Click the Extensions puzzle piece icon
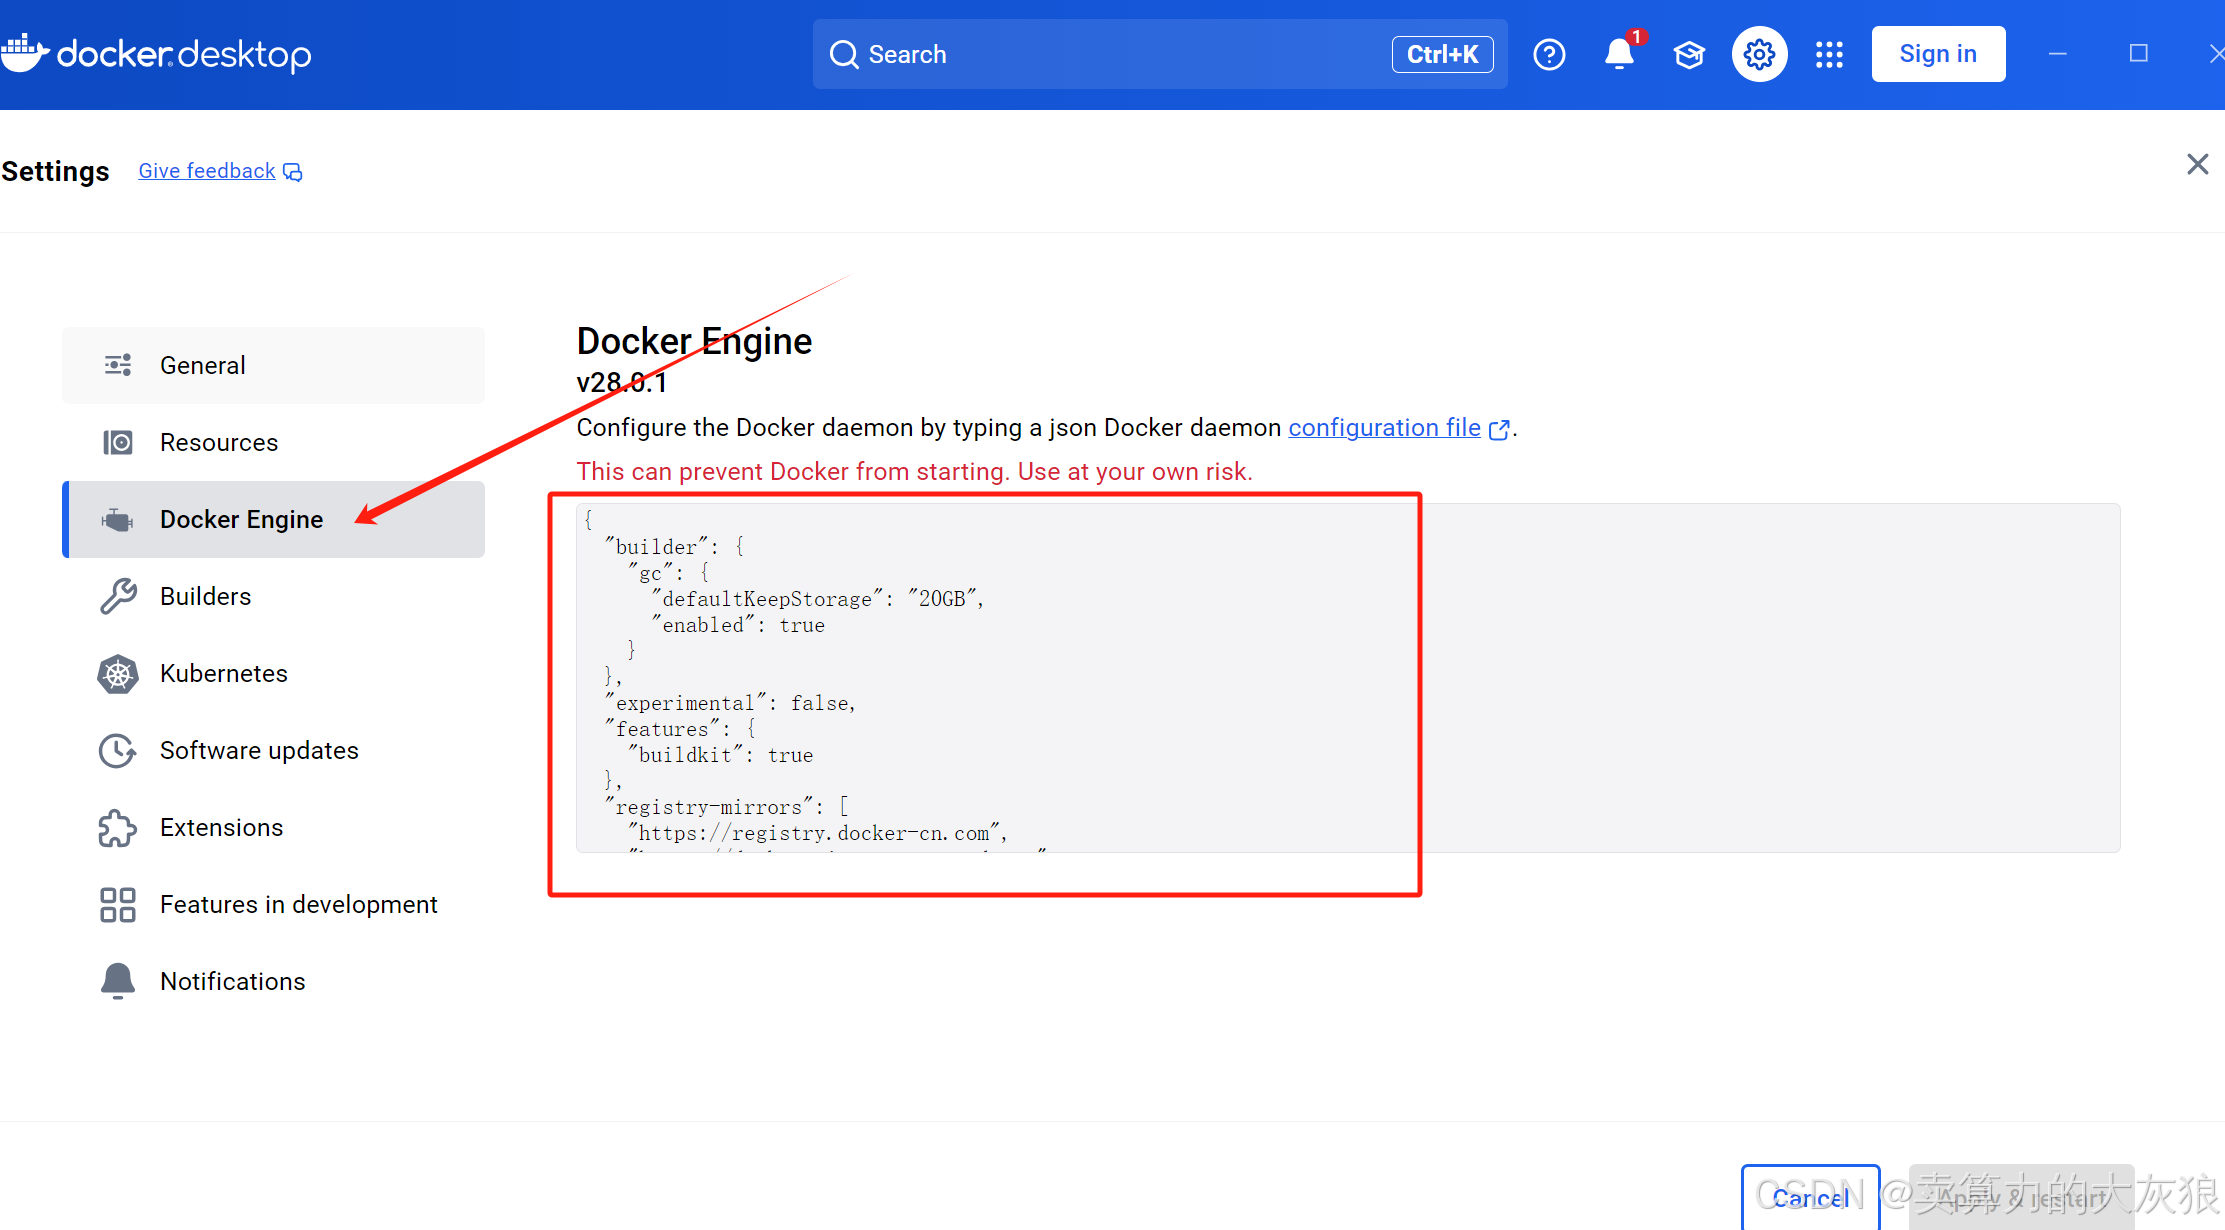Viewport: 2225px width, 1230px height. tap(118, 828)
